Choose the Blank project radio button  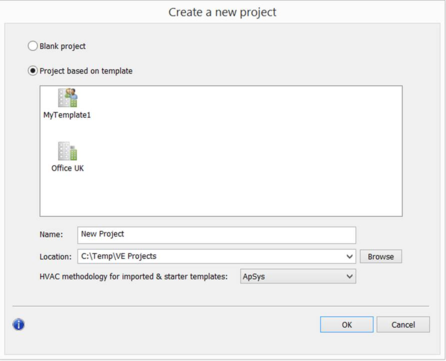pyautogui.click(x=33, y=46)
